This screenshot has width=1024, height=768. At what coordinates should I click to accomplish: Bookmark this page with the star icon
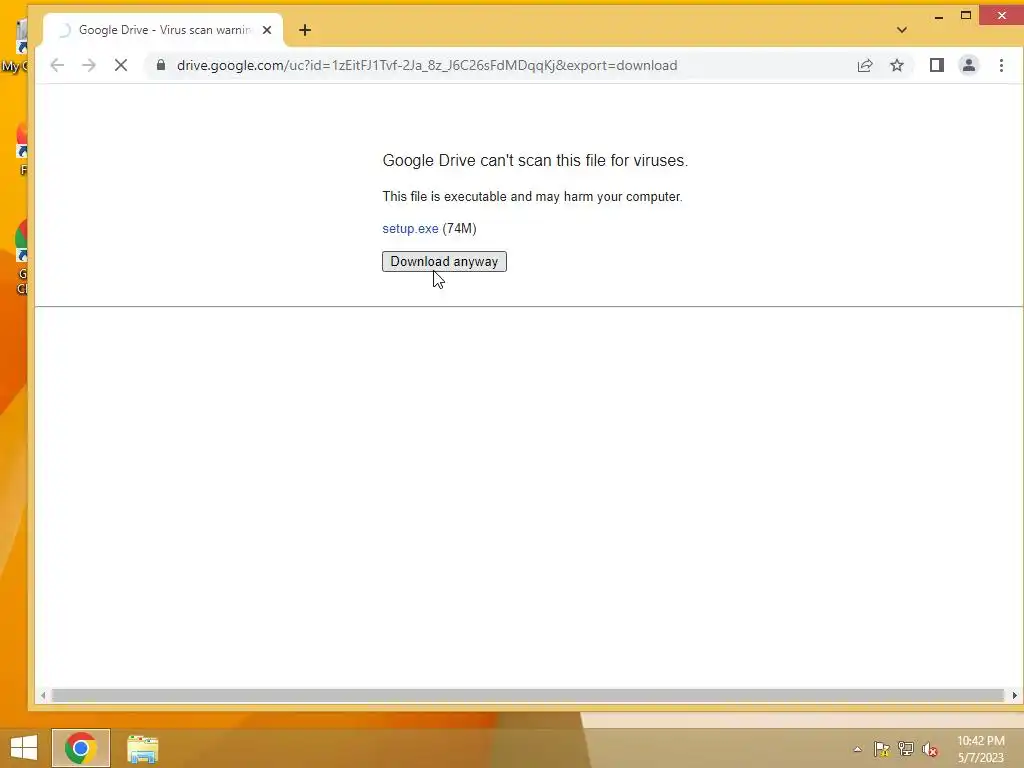coord(897,65)
